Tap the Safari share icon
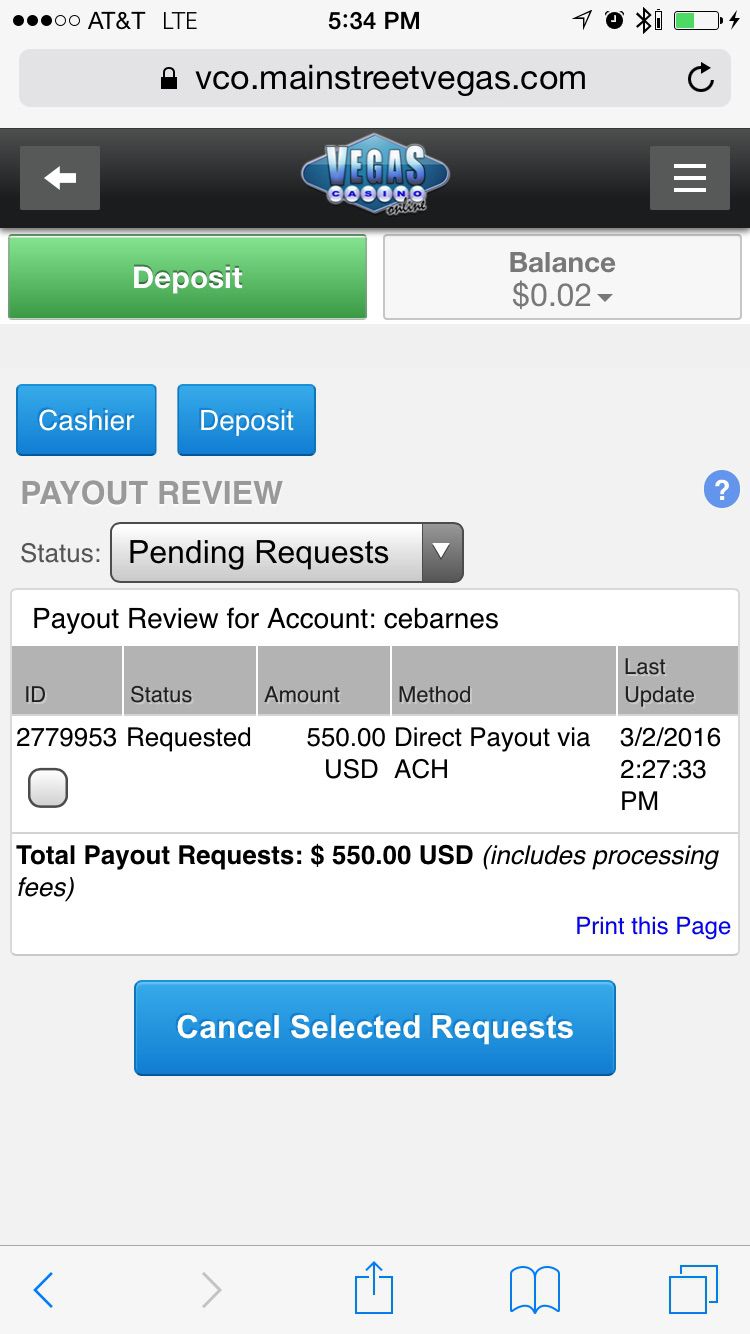 pos(374,1288)
